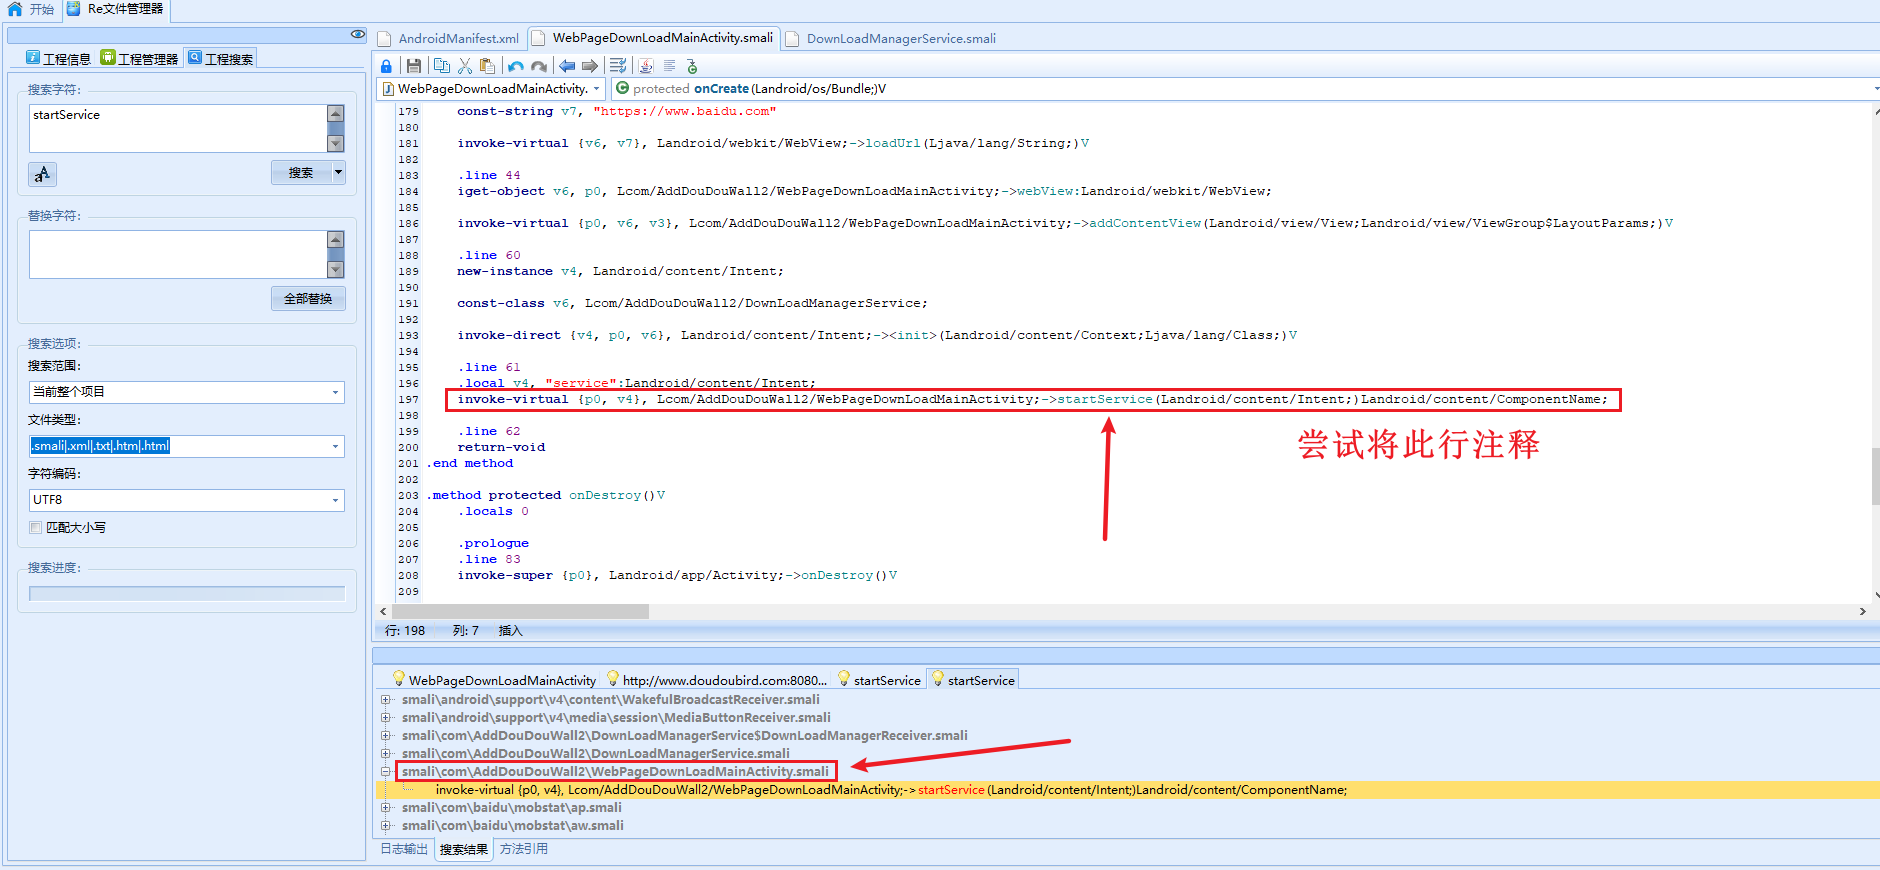The width and height of the screenshot is (1880, 870).
Task: Click the home icon beside 开始
Action: (x=14, y=9)
